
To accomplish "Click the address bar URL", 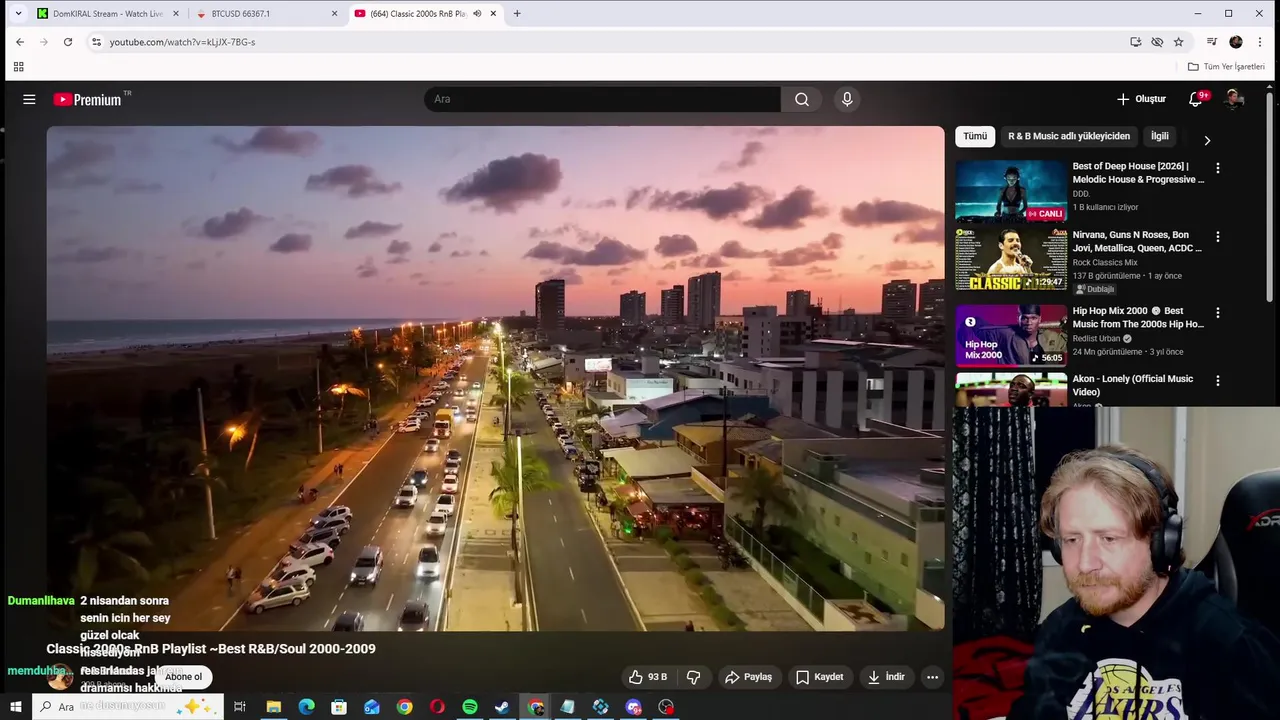I will pos(182,42).
